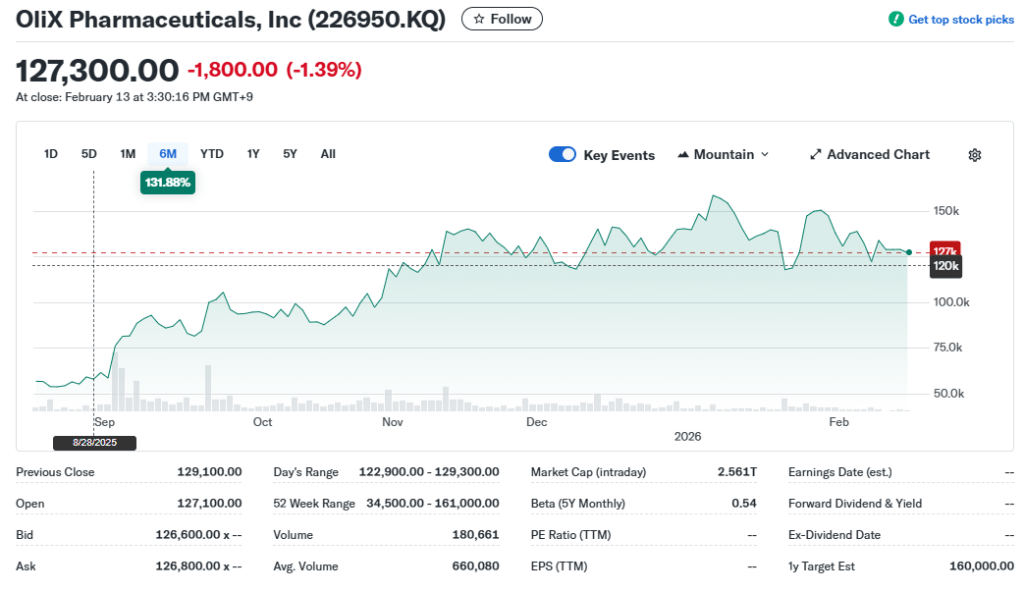Click the Advanced Chart link
1023x592 pixels.
click(x=878, y=155)
